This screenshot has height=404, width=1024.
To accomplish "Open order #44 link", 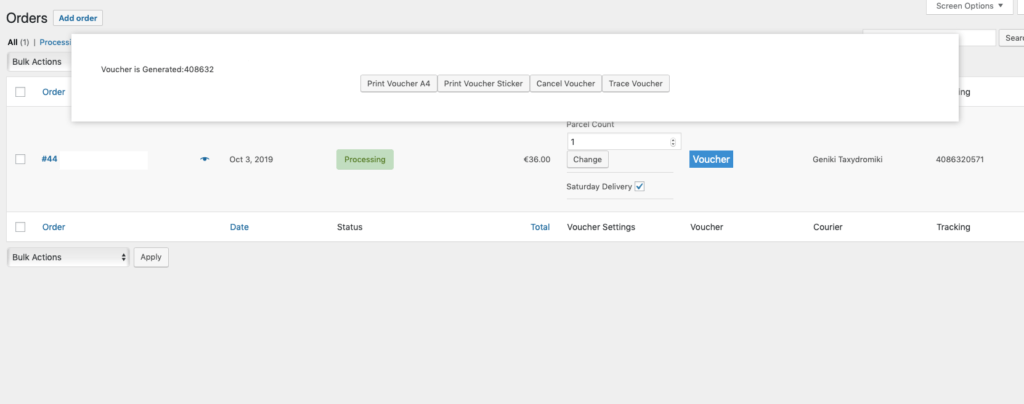I will pos(50,159).
